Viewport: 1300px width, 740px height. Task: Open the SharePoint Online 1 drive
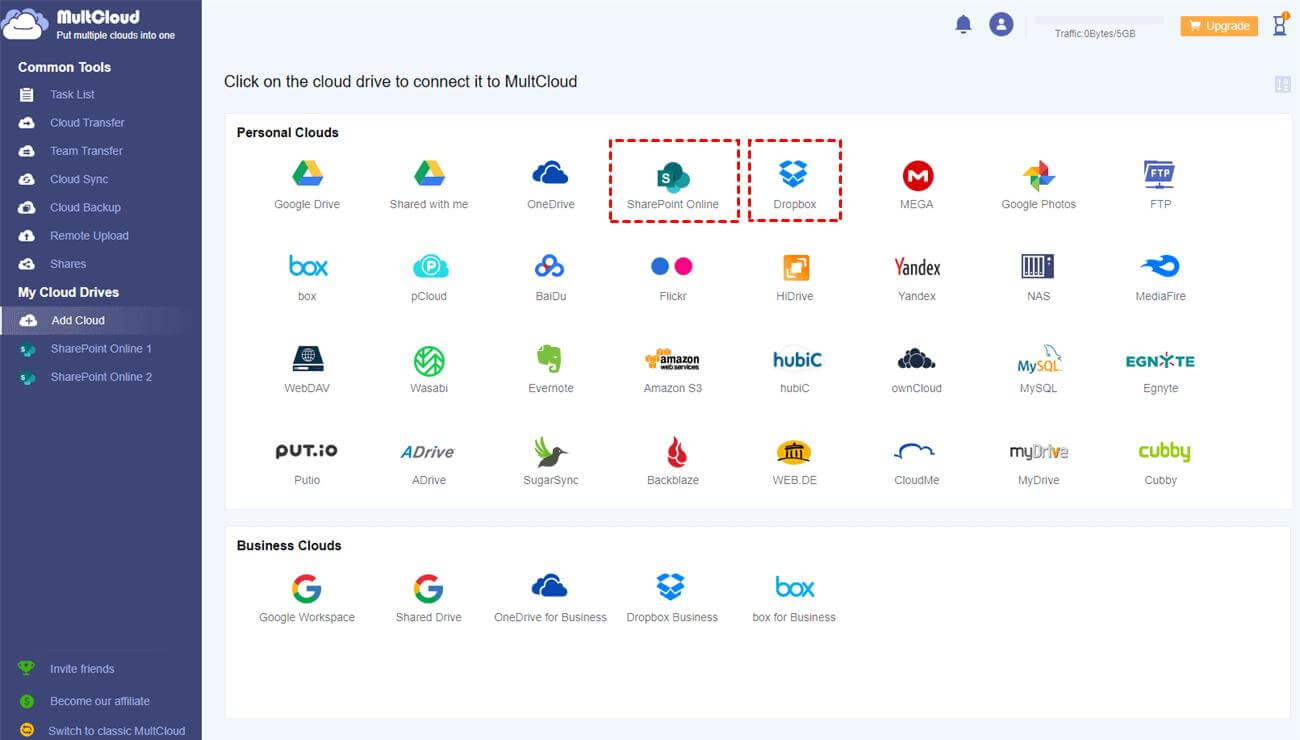100,349
